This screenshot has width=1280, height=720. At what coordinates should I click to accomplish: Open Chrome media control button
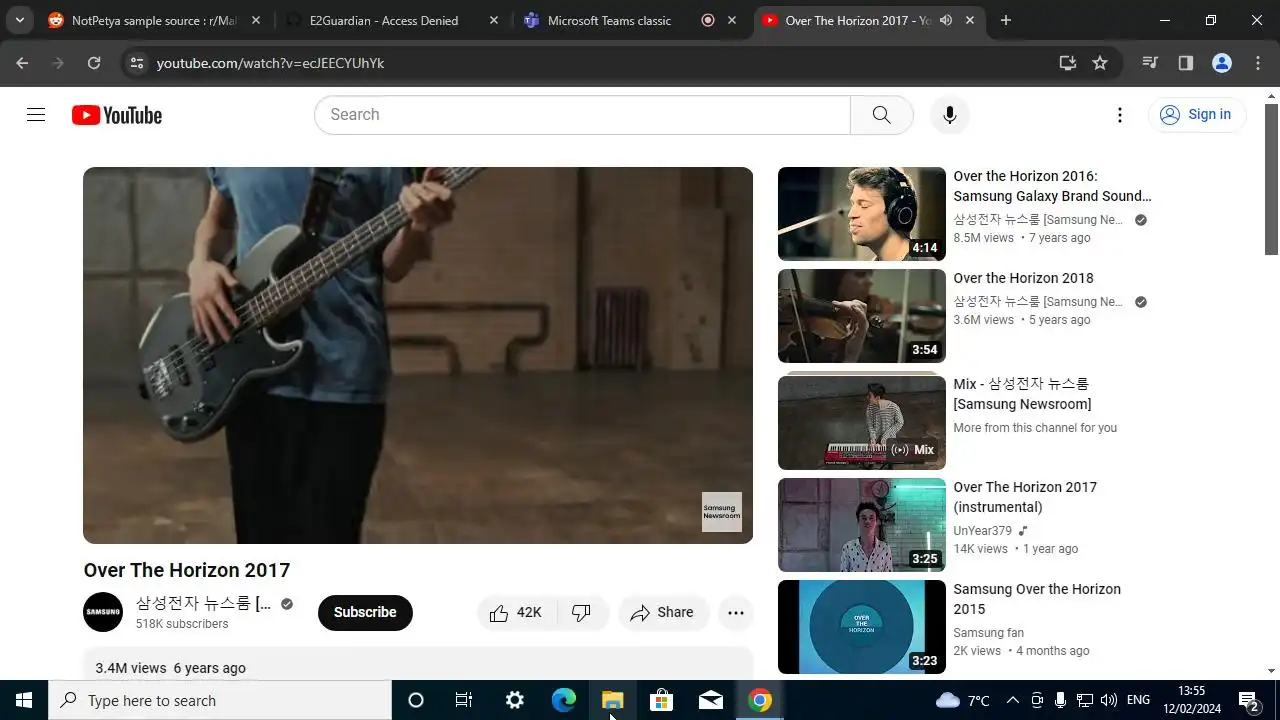(1150, 63)
